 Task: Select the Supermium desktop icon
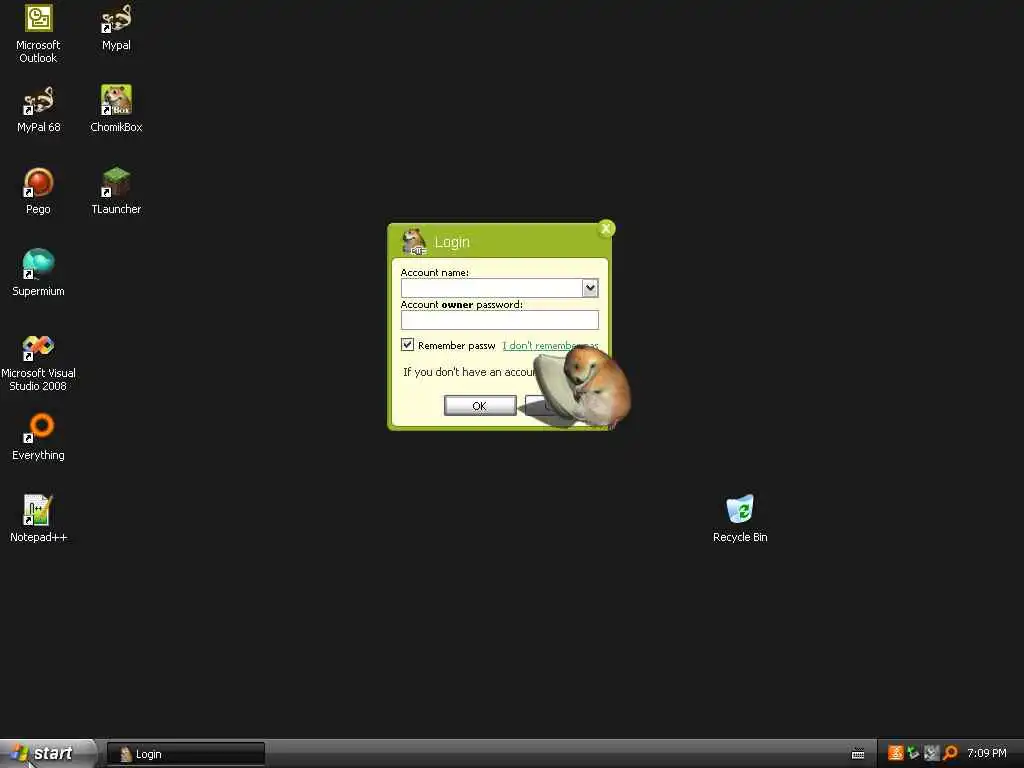pos(38,273)
